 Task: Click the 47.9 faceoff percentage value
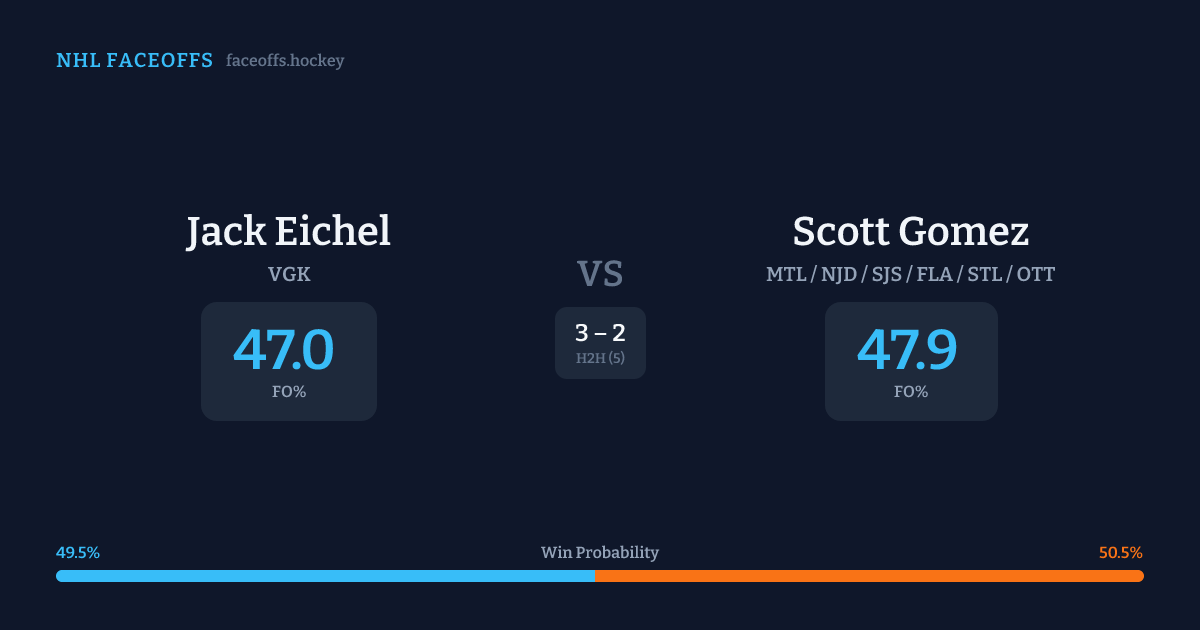coord(907,351)
